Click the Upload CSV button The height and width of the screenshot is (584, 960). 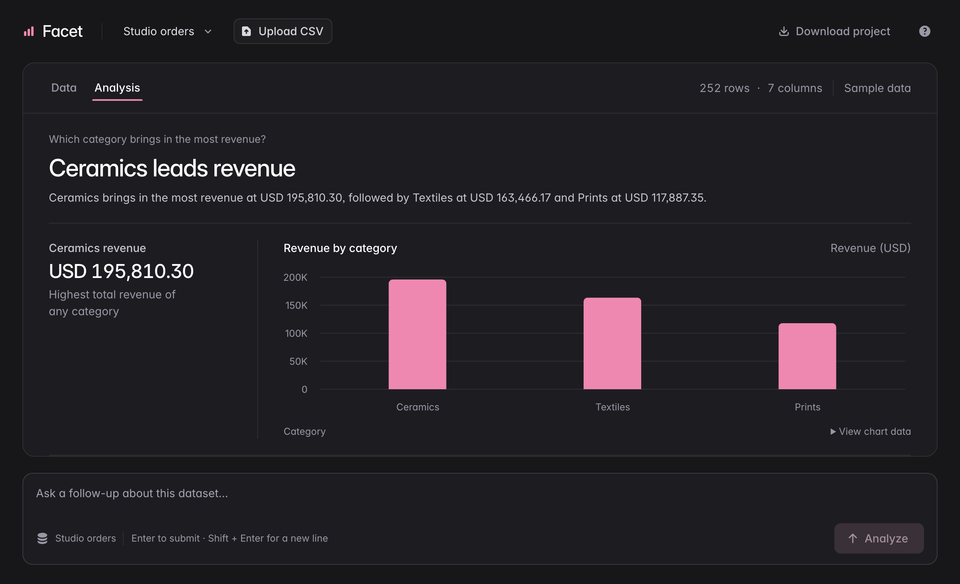pos(283,31)
